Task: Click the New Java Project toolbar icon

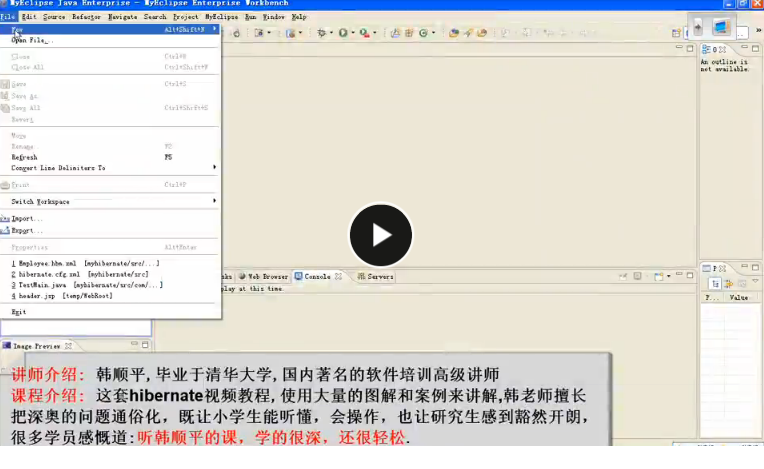Action: pos(395,33)
